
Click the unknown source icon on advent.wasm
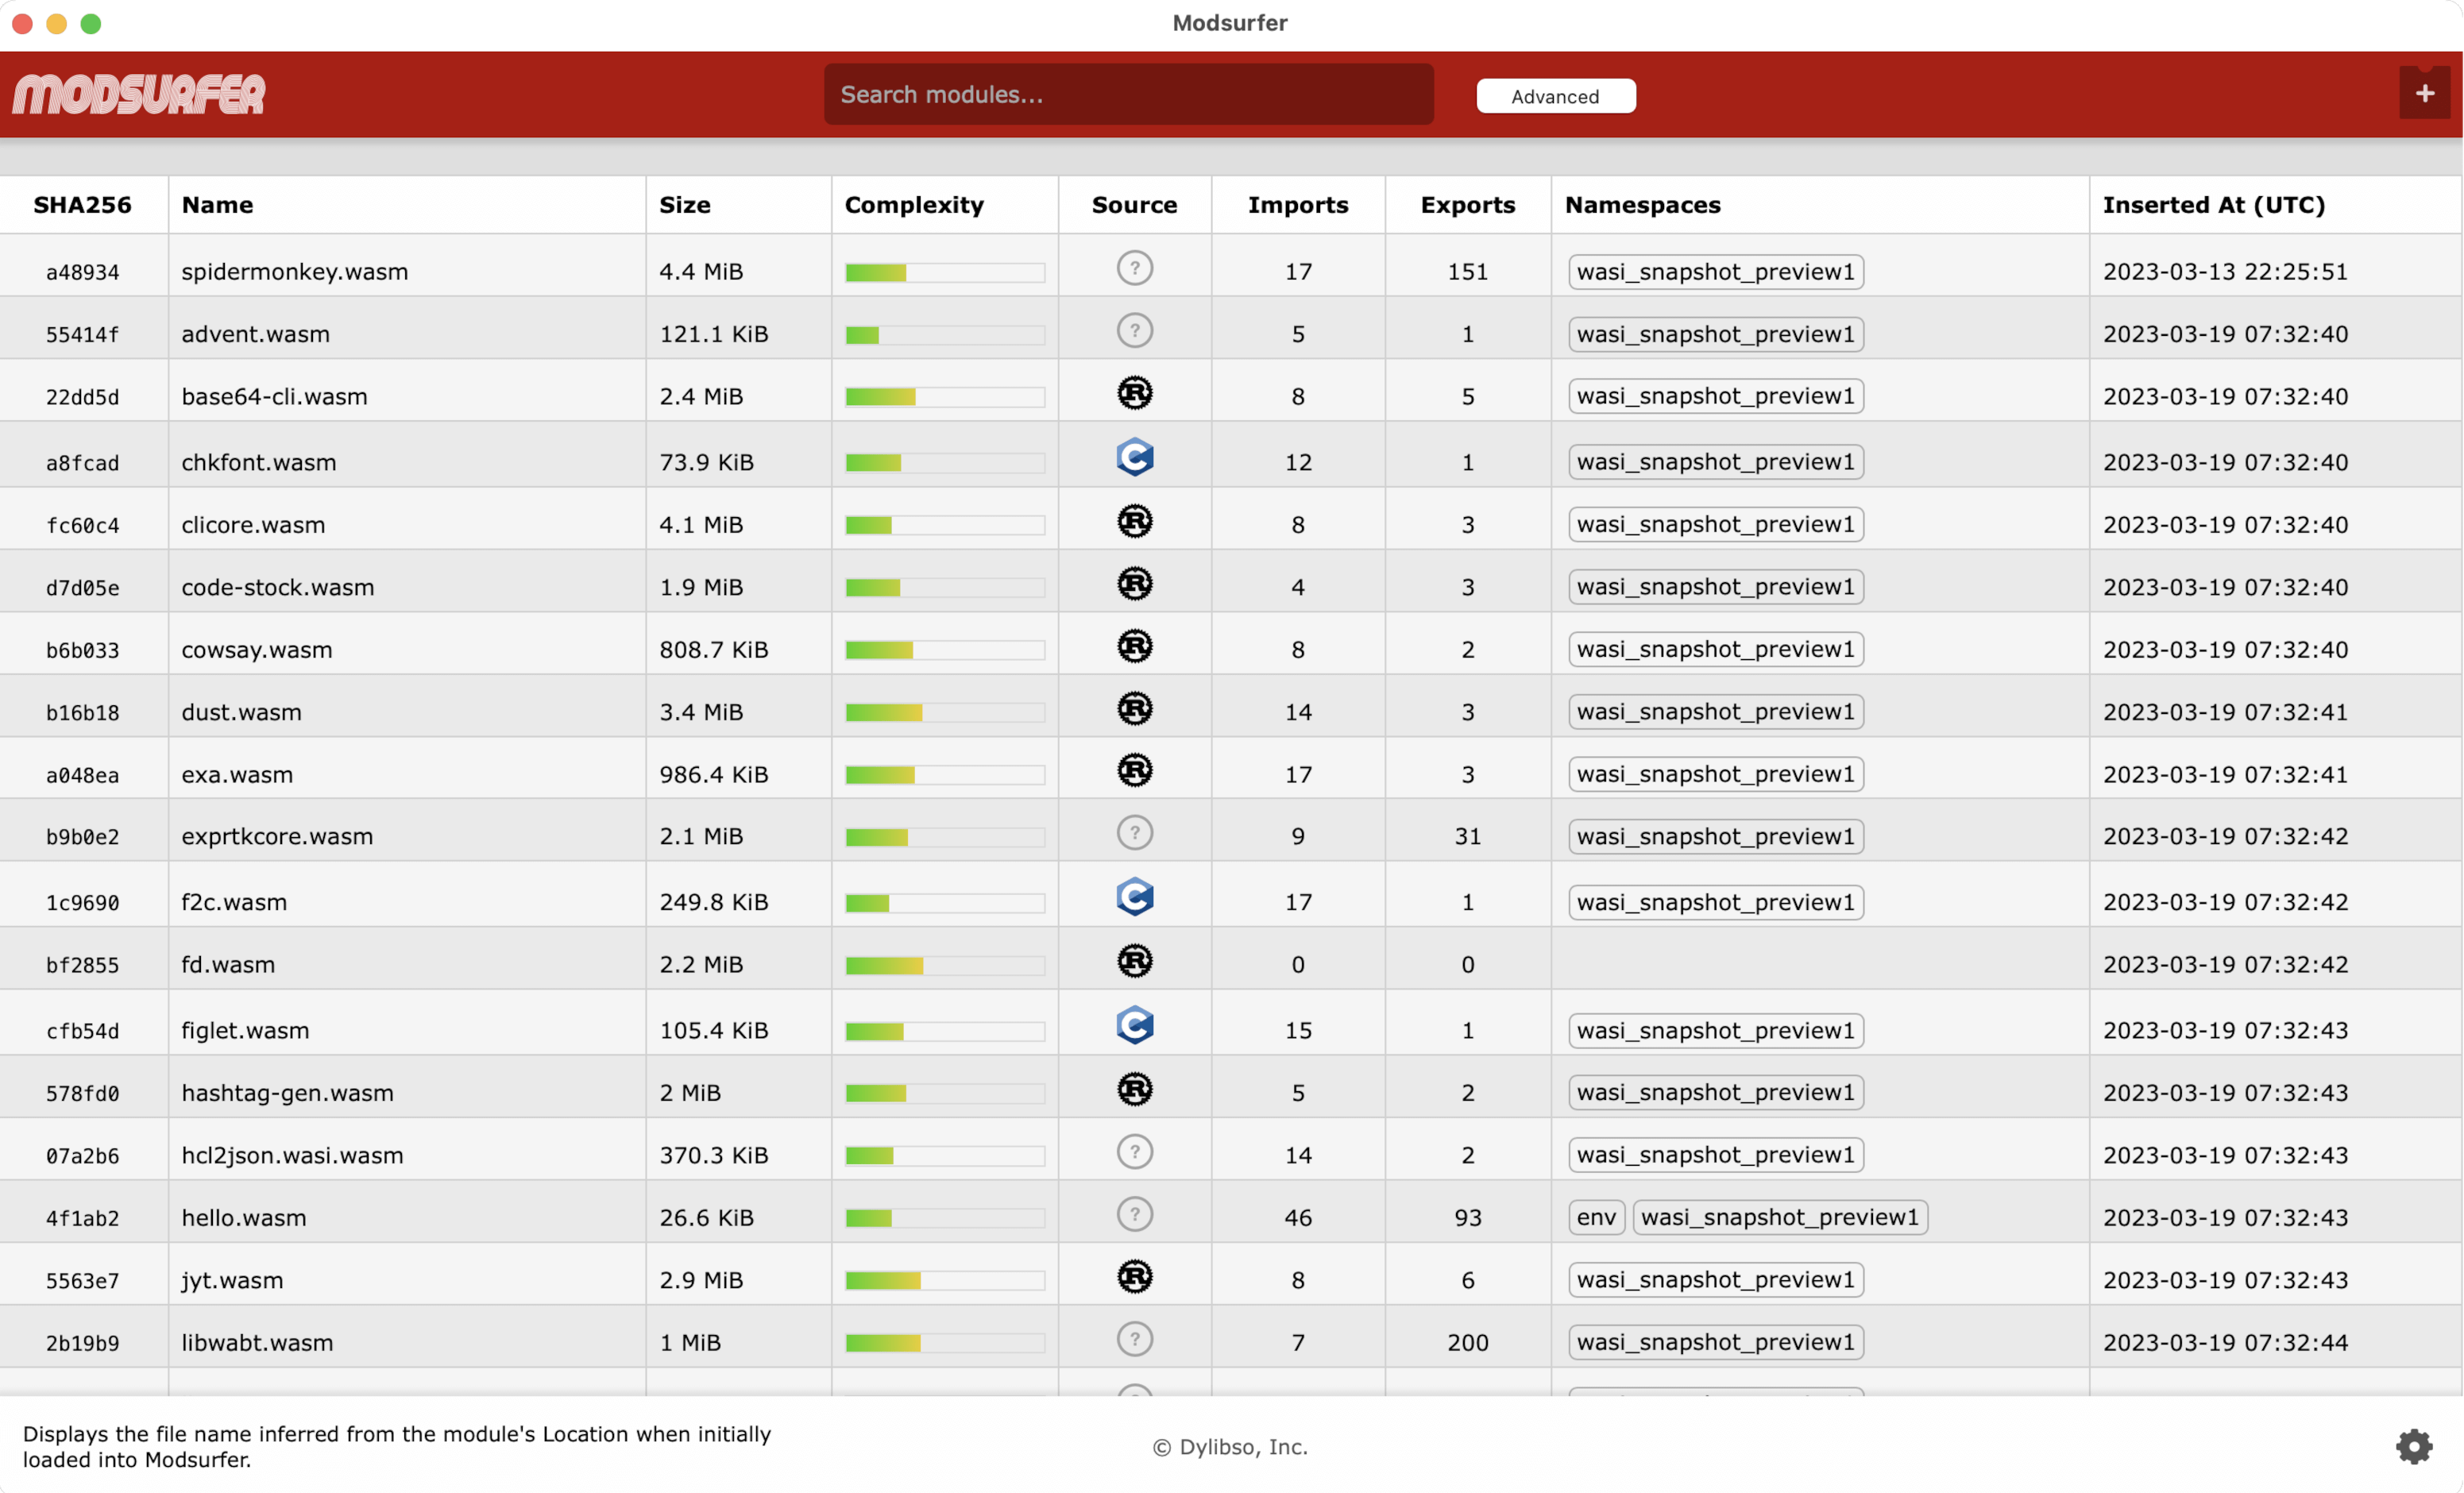1134,331
